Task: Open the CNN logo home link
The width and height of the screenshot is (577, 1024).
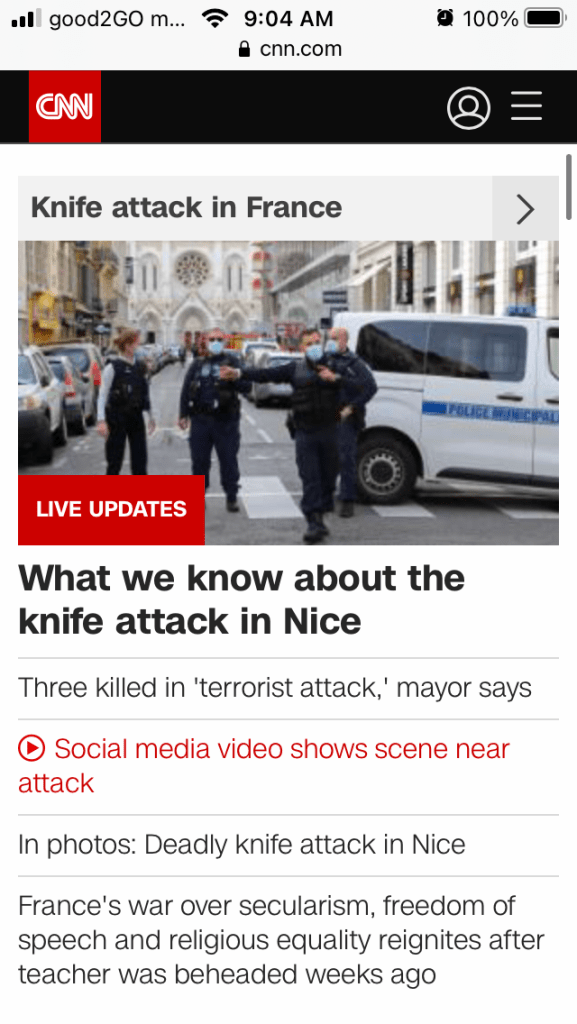Action: coord(65,106)
